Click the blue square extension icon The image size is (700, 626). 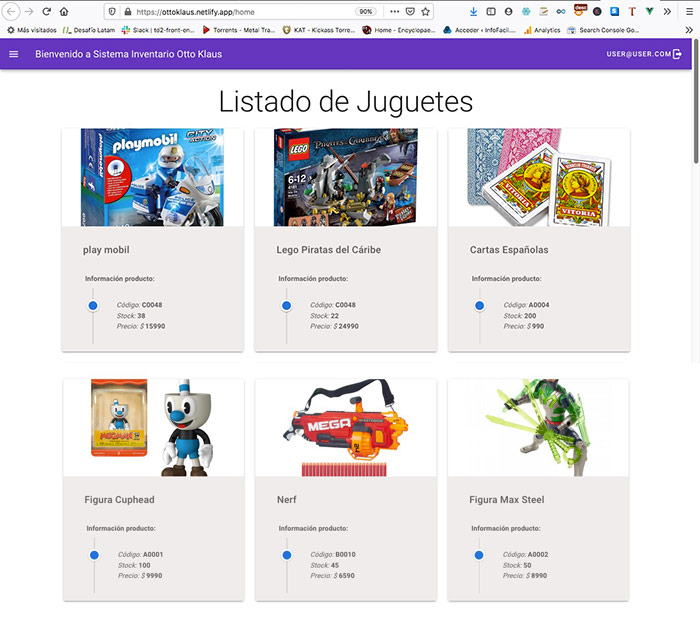tap(615, 12)
